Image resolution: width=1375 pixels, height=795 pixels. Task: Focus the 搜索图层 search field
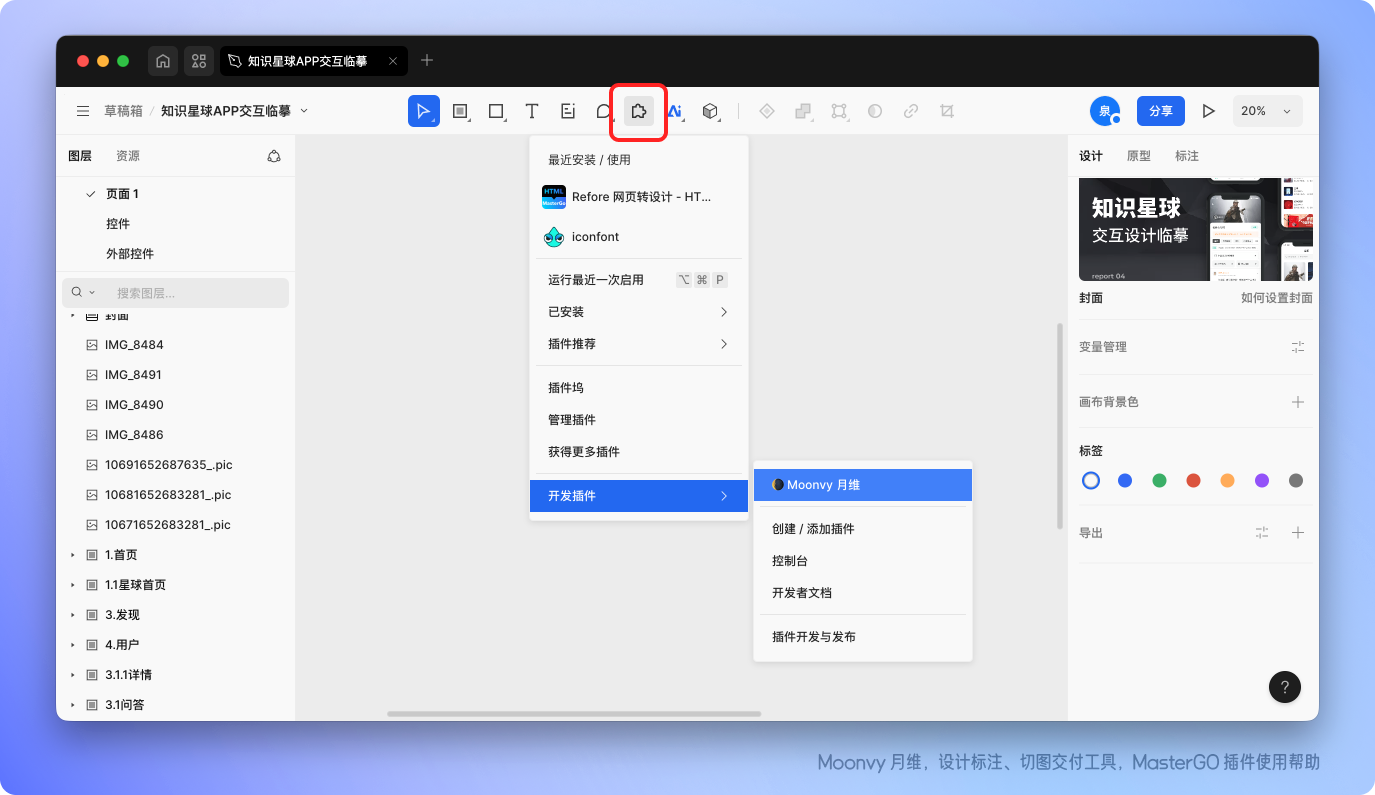click(176, 293)
